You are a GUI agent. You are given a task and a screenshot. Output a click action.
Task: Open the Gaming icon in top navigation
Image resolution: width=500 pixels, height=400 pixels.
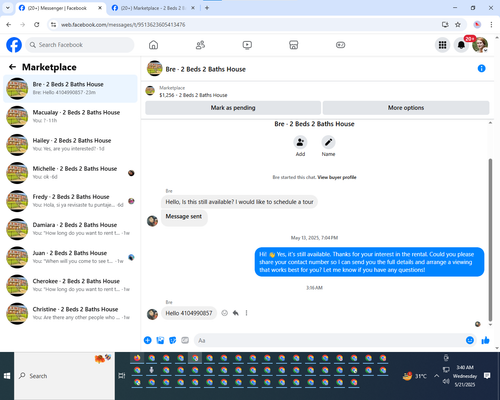click(340, 45)
